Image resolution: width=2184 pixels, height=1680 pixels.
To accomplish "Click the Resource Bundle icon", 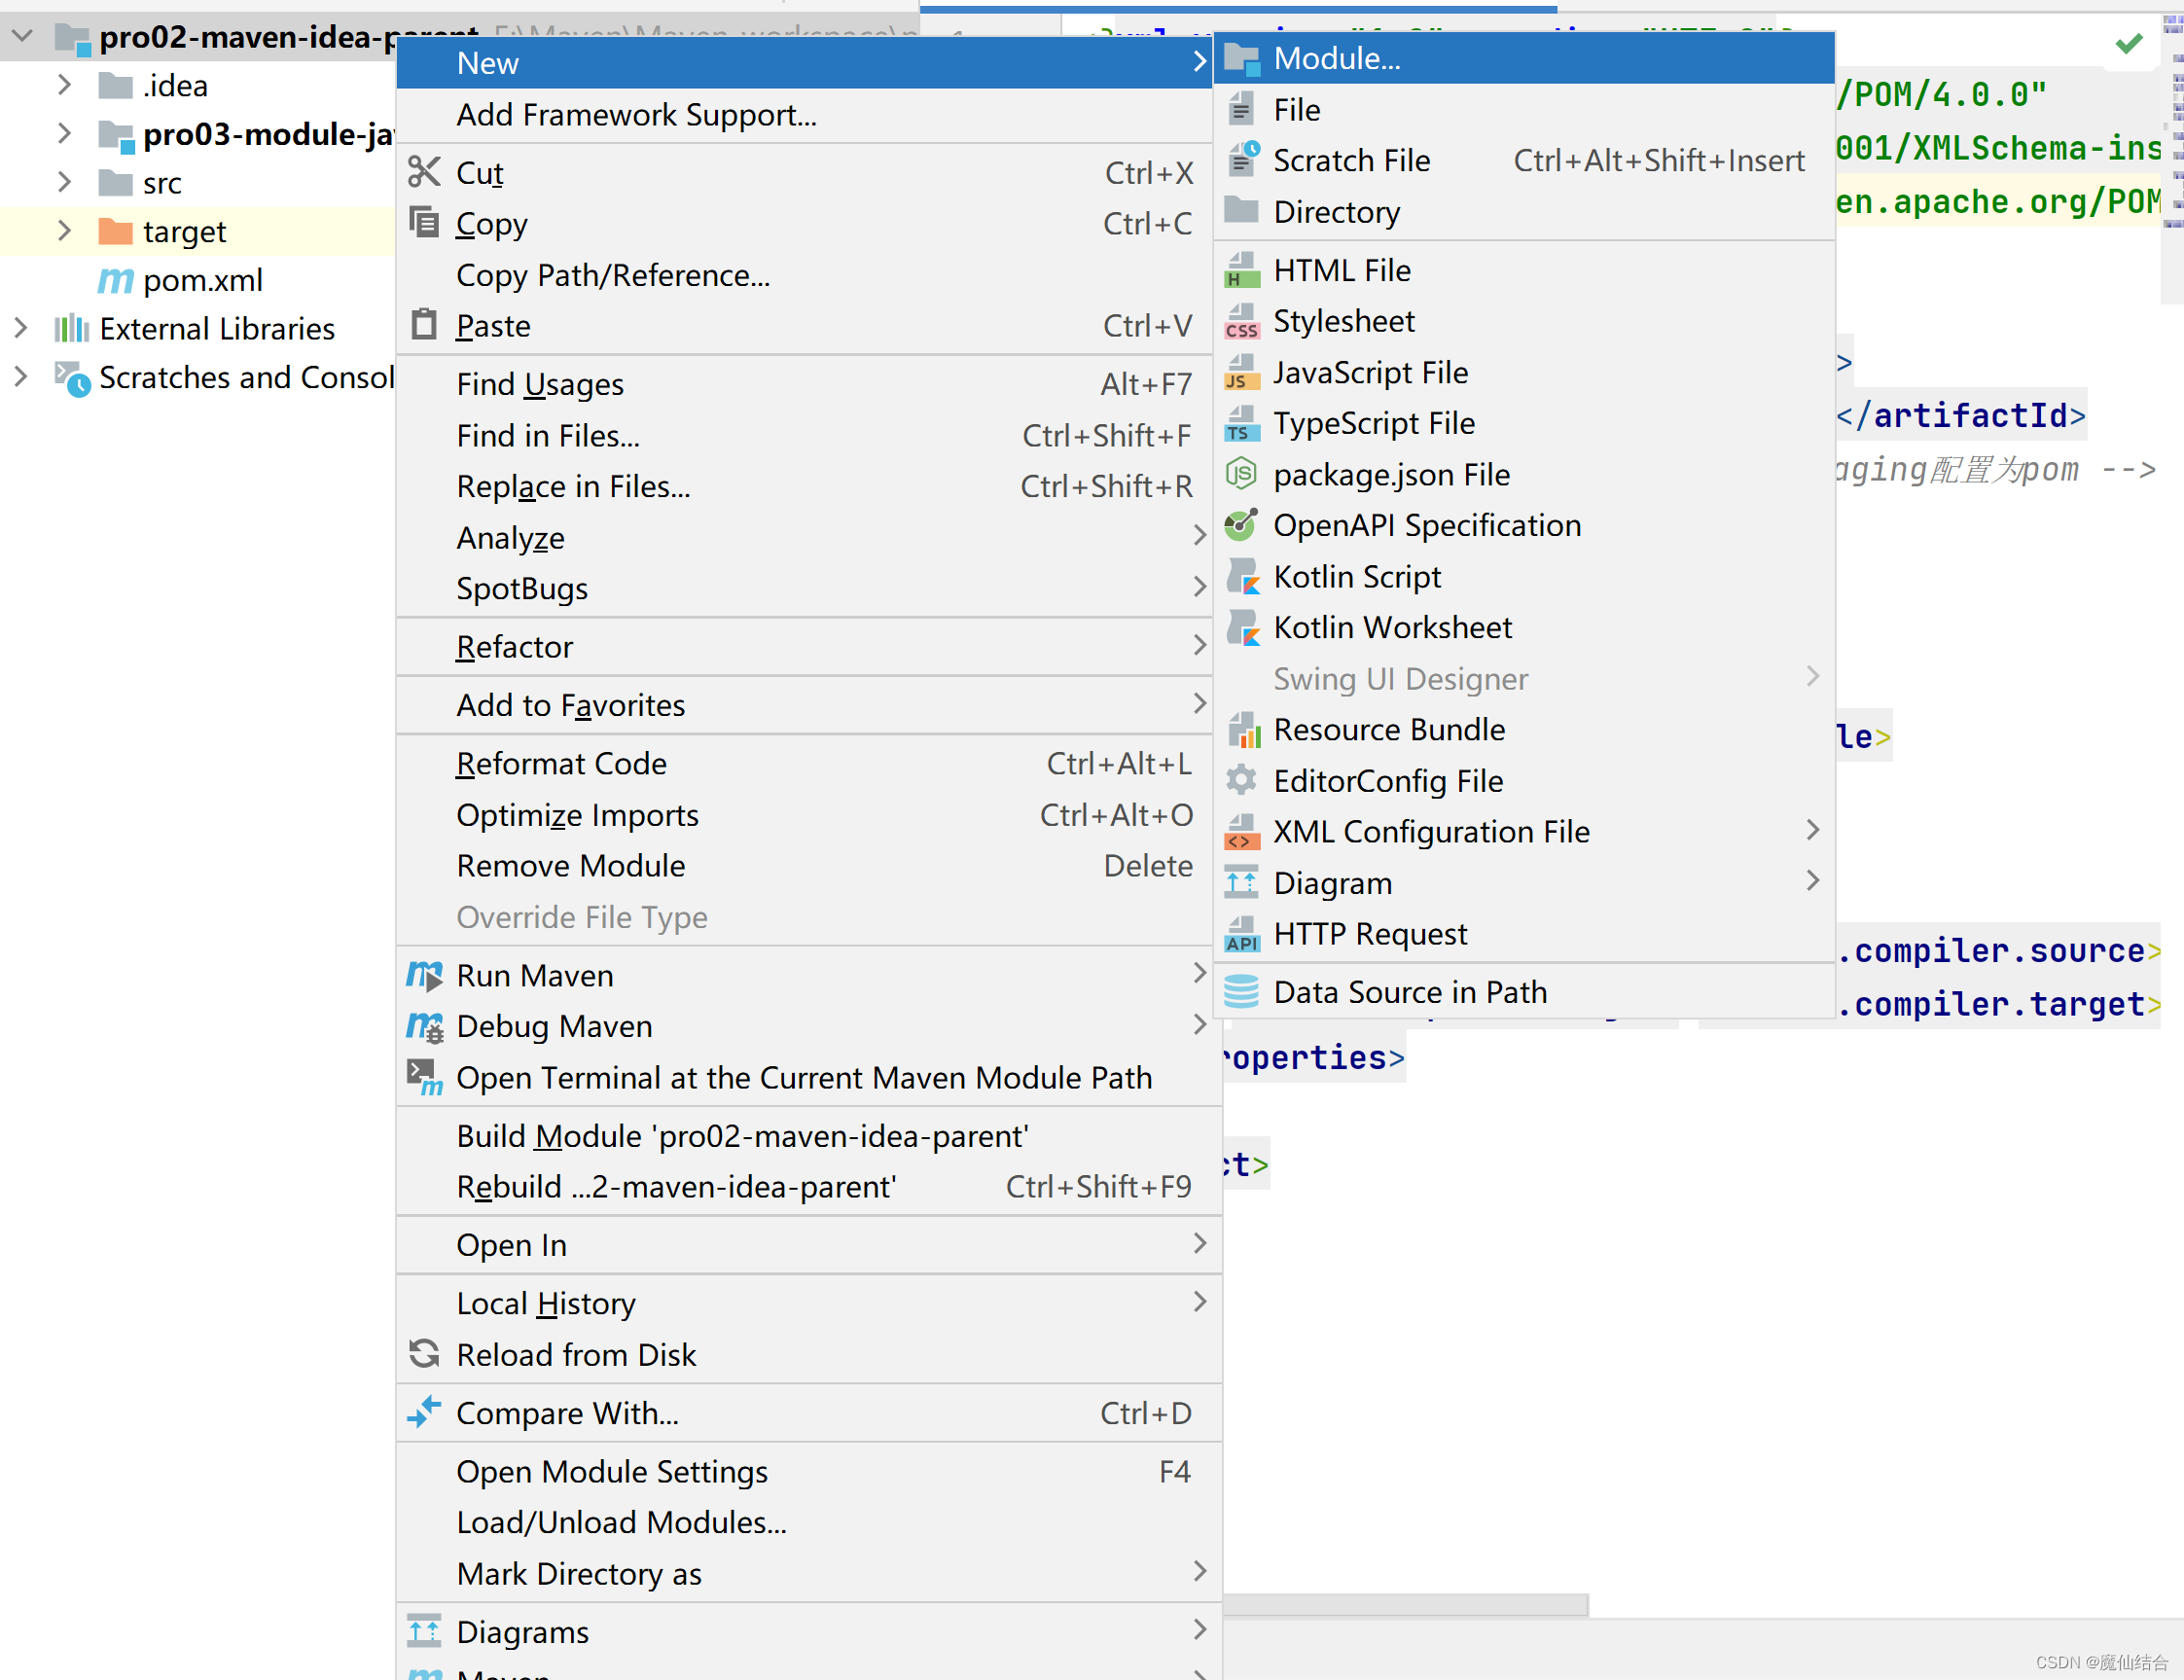I will point(1242,729).
